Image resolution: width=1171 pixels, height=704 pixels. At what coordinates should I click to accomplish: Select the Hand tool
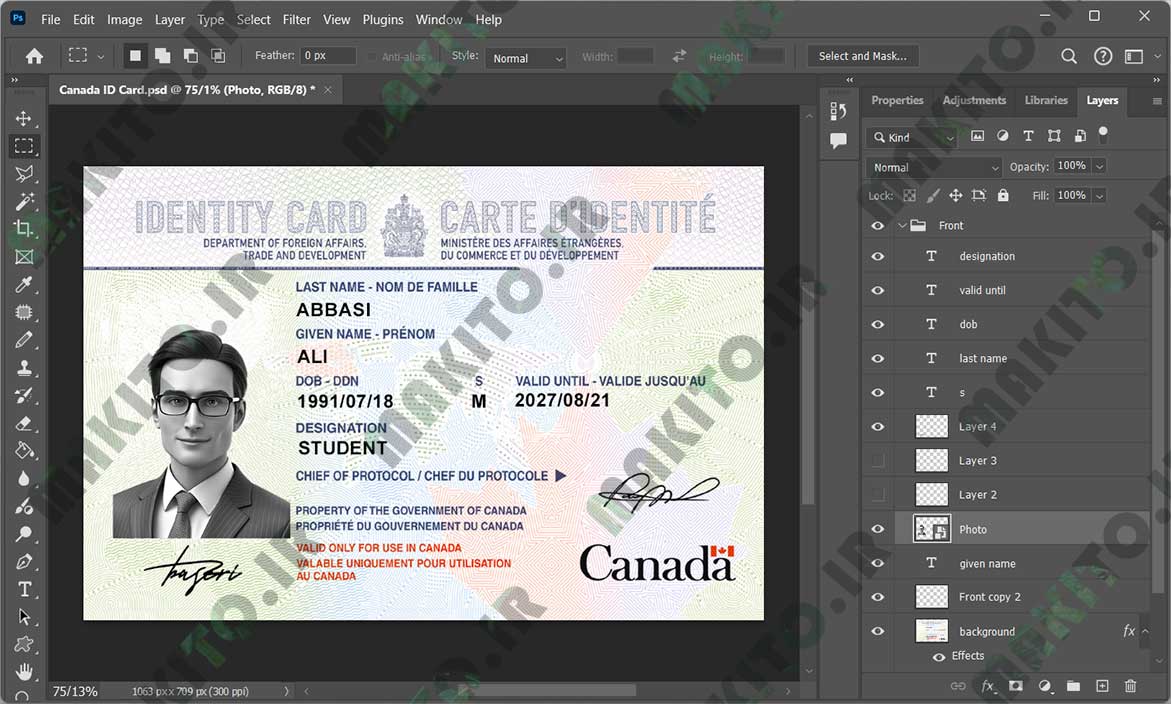pyautogui.click(x=24, y=672)
